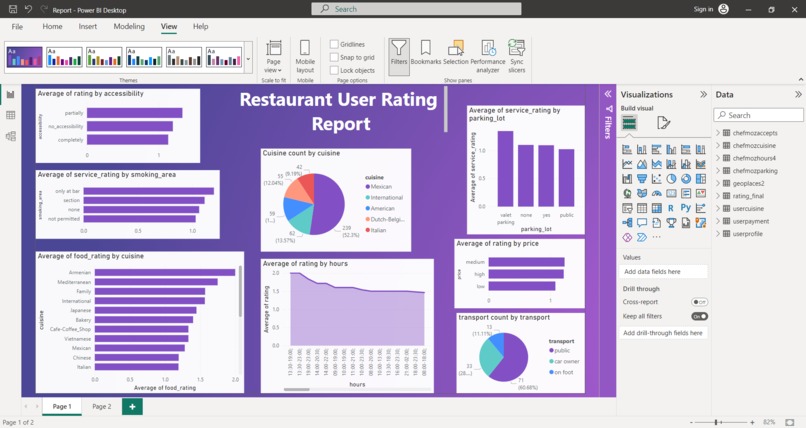The image size is (806, 428).
Task: Open the File menu
Action: point(17,26)
